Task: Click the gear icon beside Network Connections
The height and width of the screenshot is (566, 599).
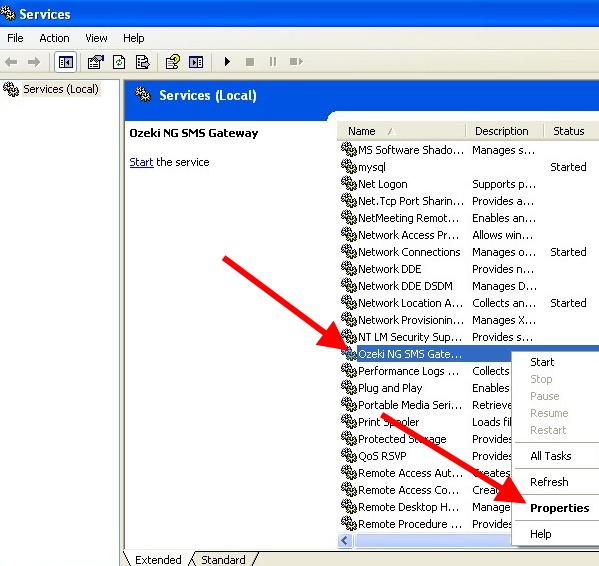Action: click(349, 252)
